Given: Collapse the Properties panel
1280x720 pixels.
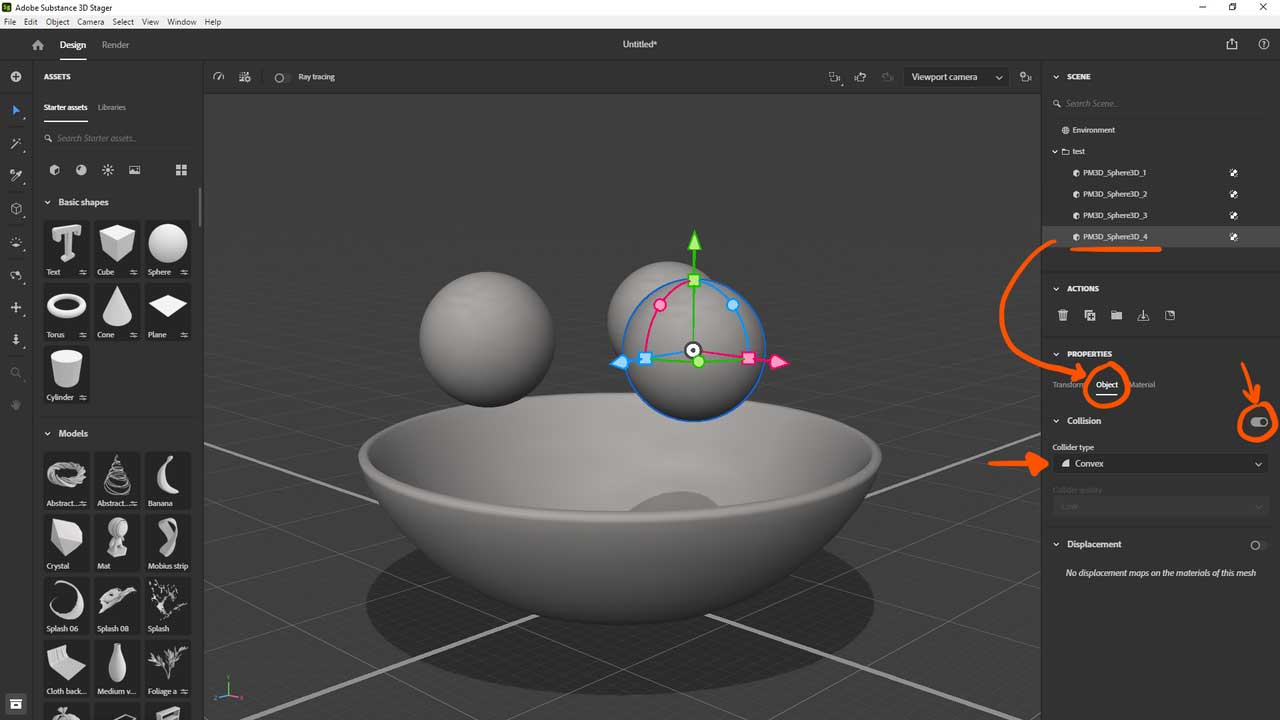Looking at the screenshot, I should point(1055,354).
